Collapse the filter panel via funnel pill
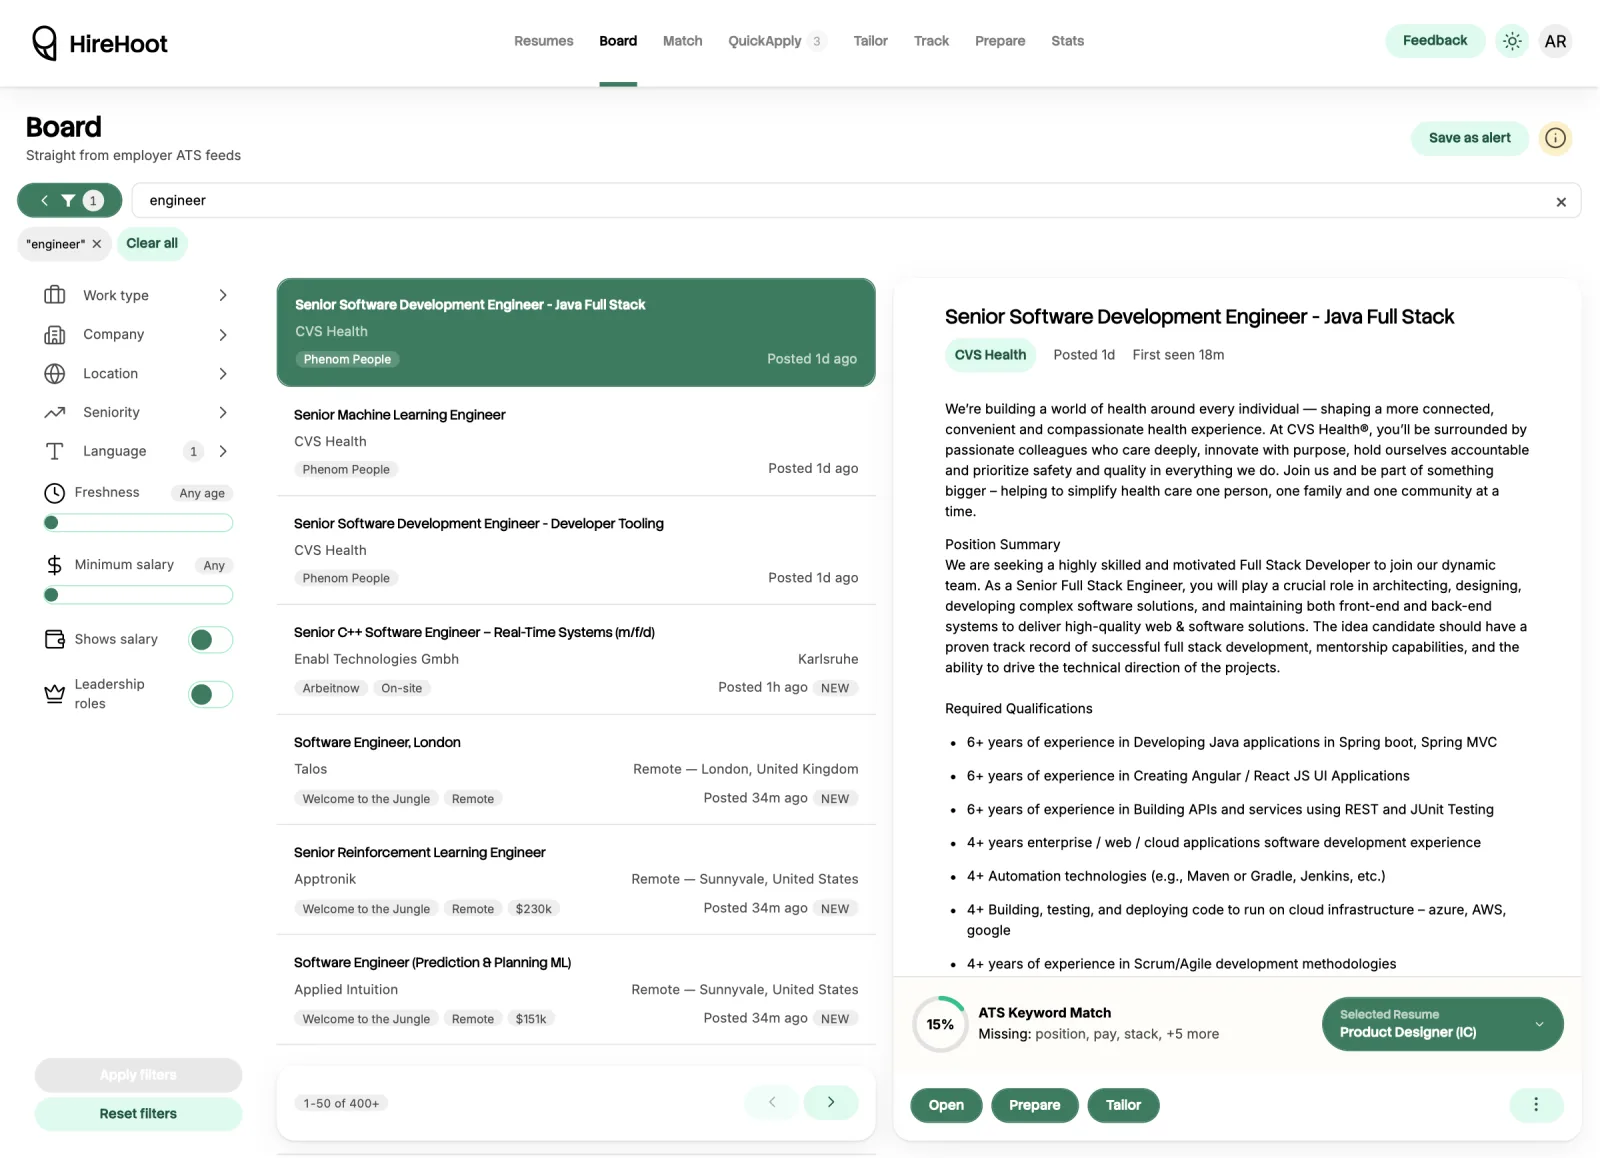 pyautogui.click(x=70, y=201)
